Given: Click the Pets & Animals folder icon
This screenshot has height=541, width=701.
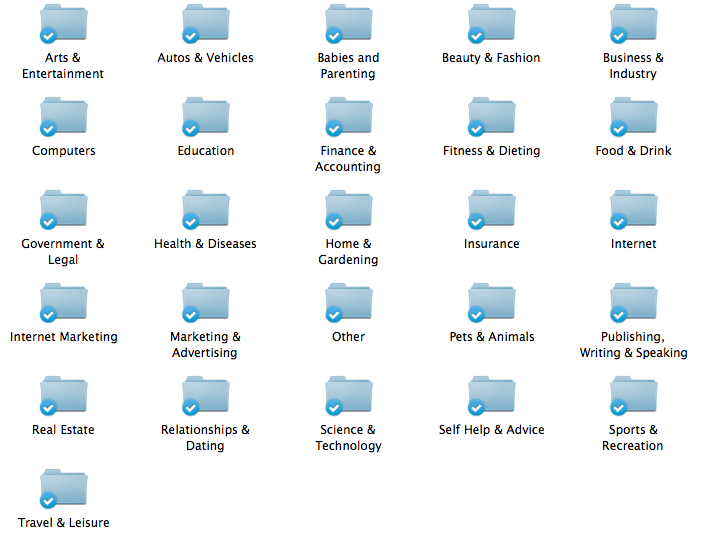Looking at the screenshot, I should pyautogui.click(x=492, y=303).
